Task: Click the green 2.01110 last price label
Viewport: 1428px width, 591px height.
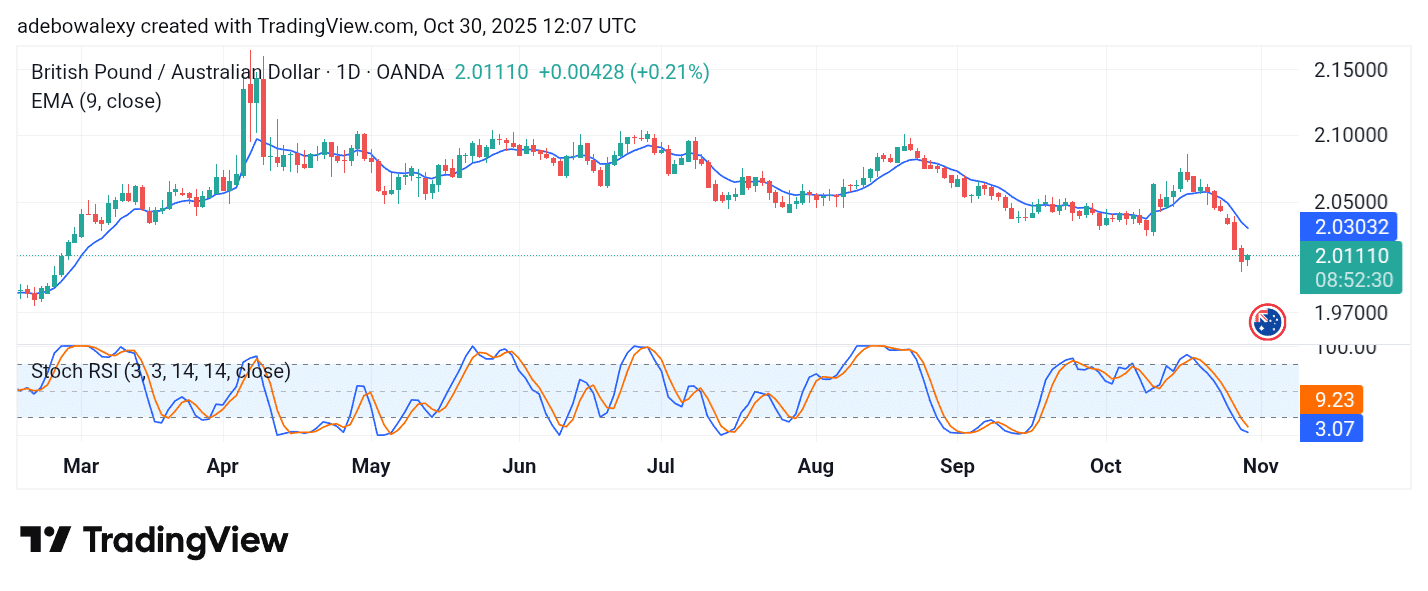Action: [x=1350, y=256]
